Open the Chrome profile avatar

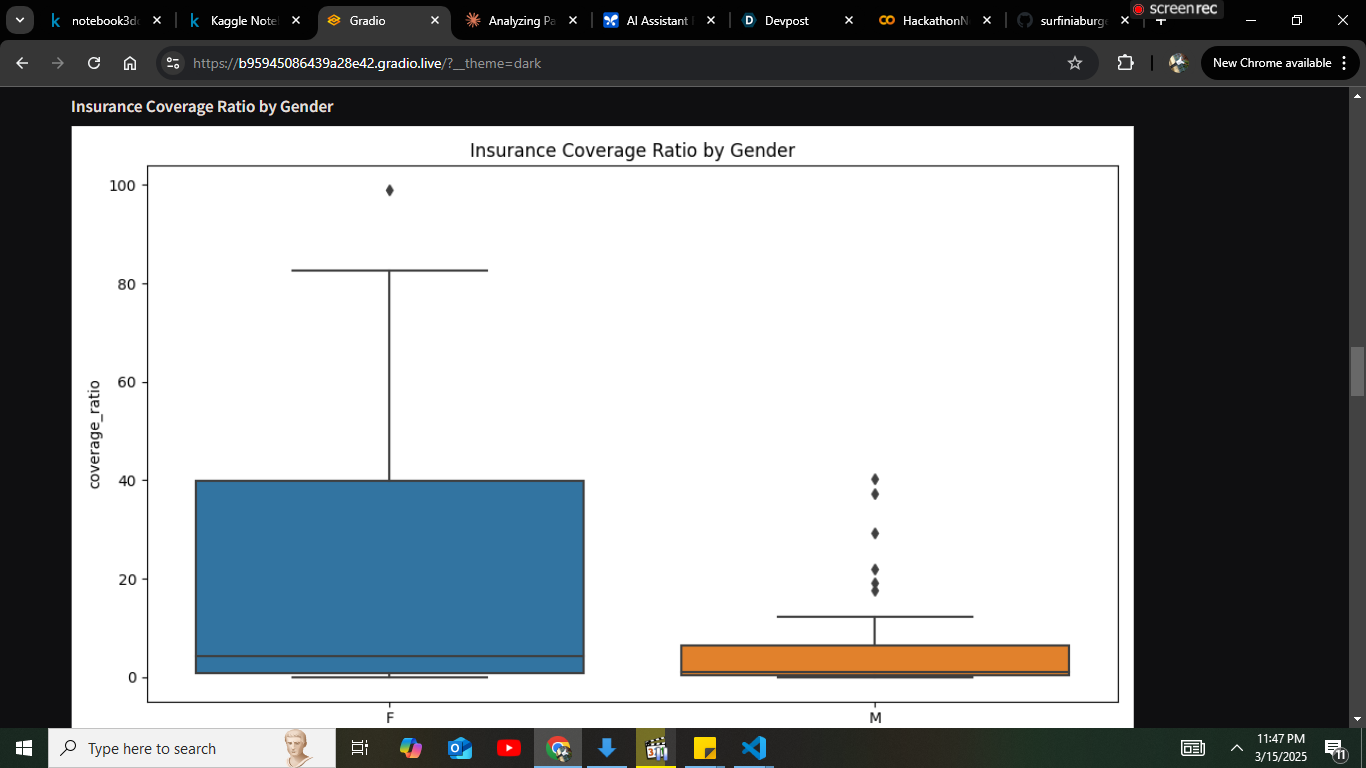(1177, 63)
